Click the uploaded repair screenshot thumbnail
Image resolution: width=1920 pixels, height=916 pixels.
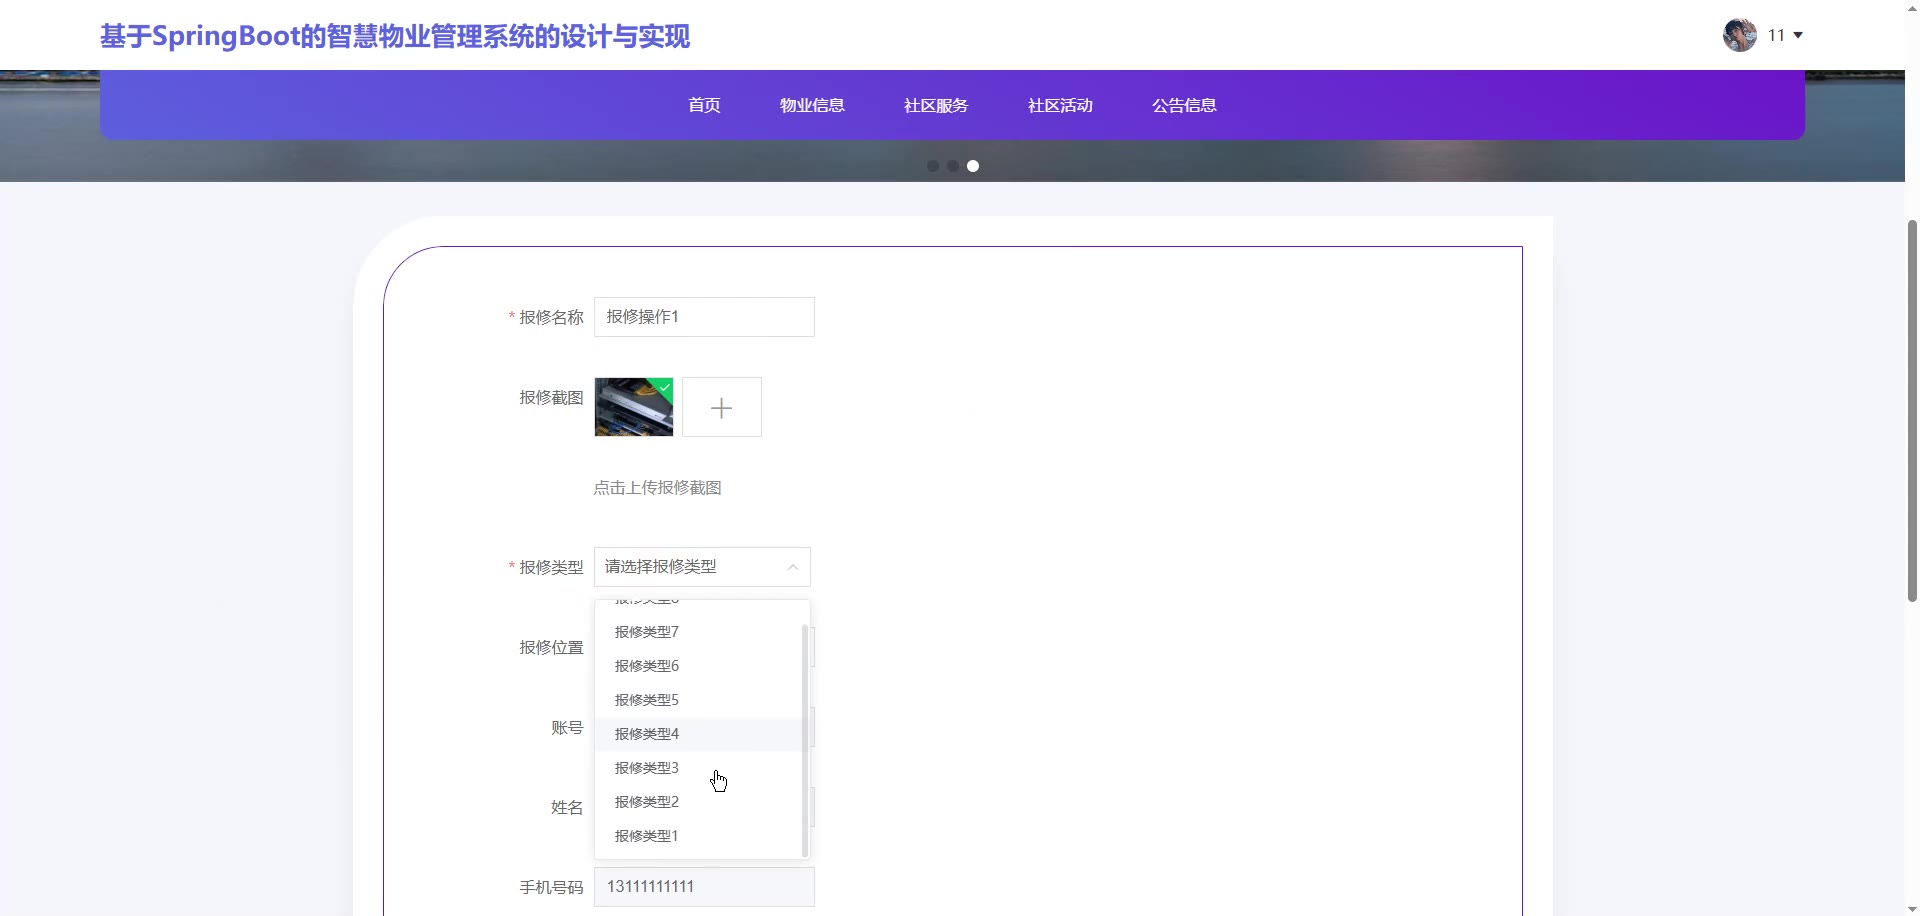[x=633, y=407]
